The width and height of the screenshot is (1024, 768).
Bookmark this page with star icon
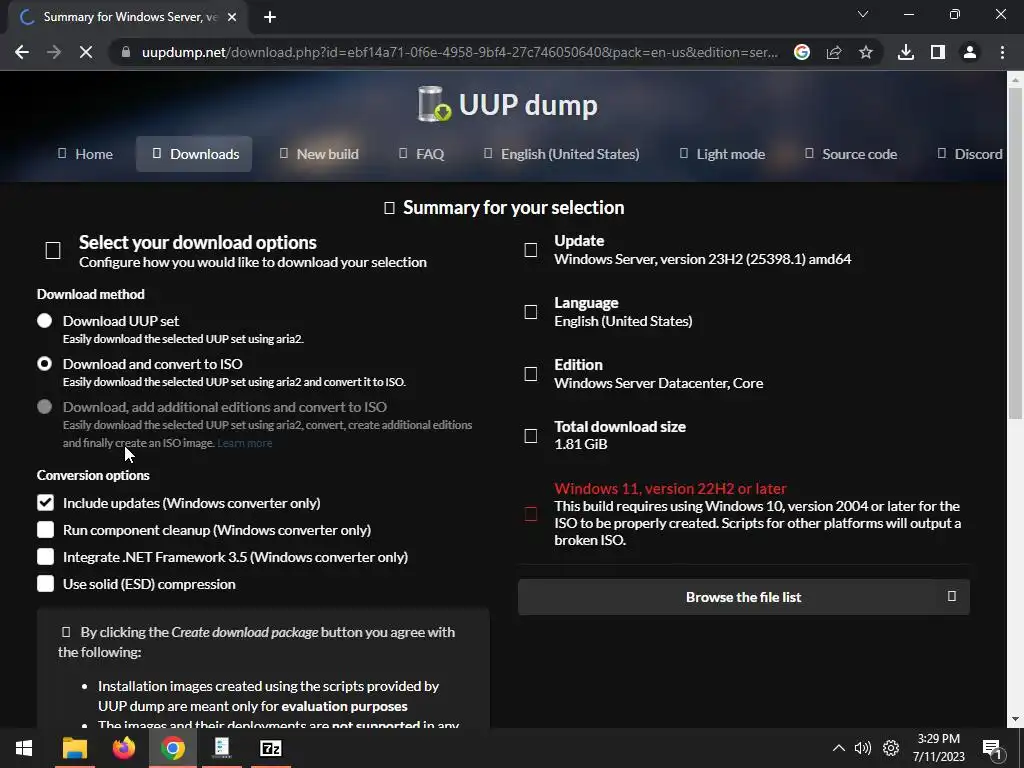[866, 52]
